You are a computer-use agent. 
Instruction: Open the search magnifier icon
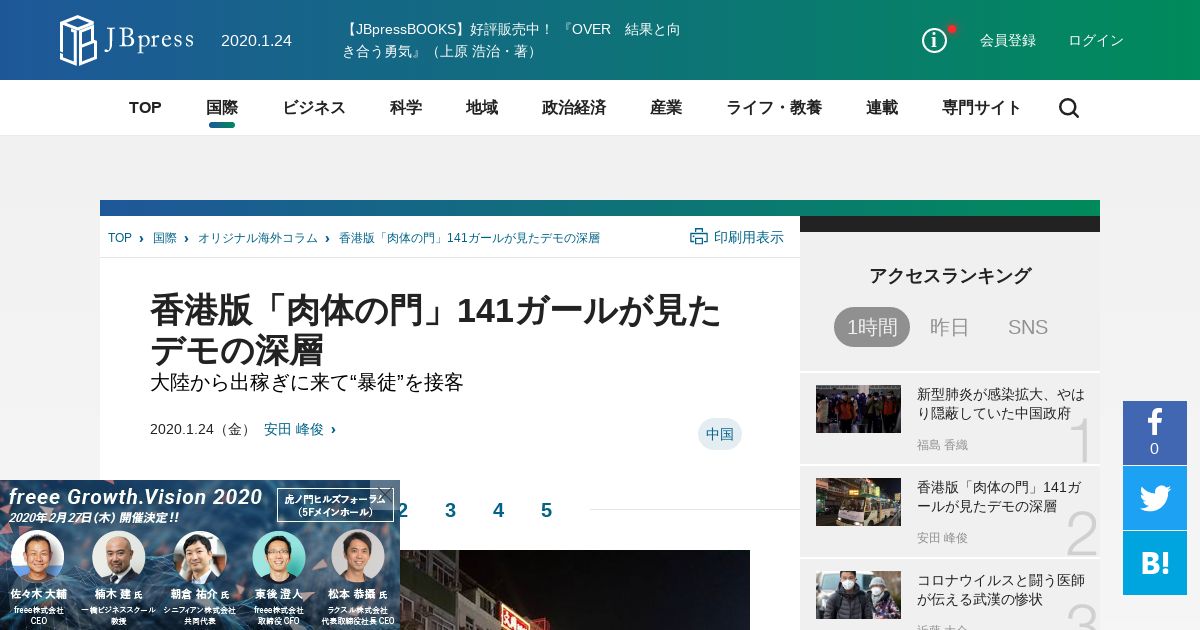pyautogui.click(x=1069, y=108)
